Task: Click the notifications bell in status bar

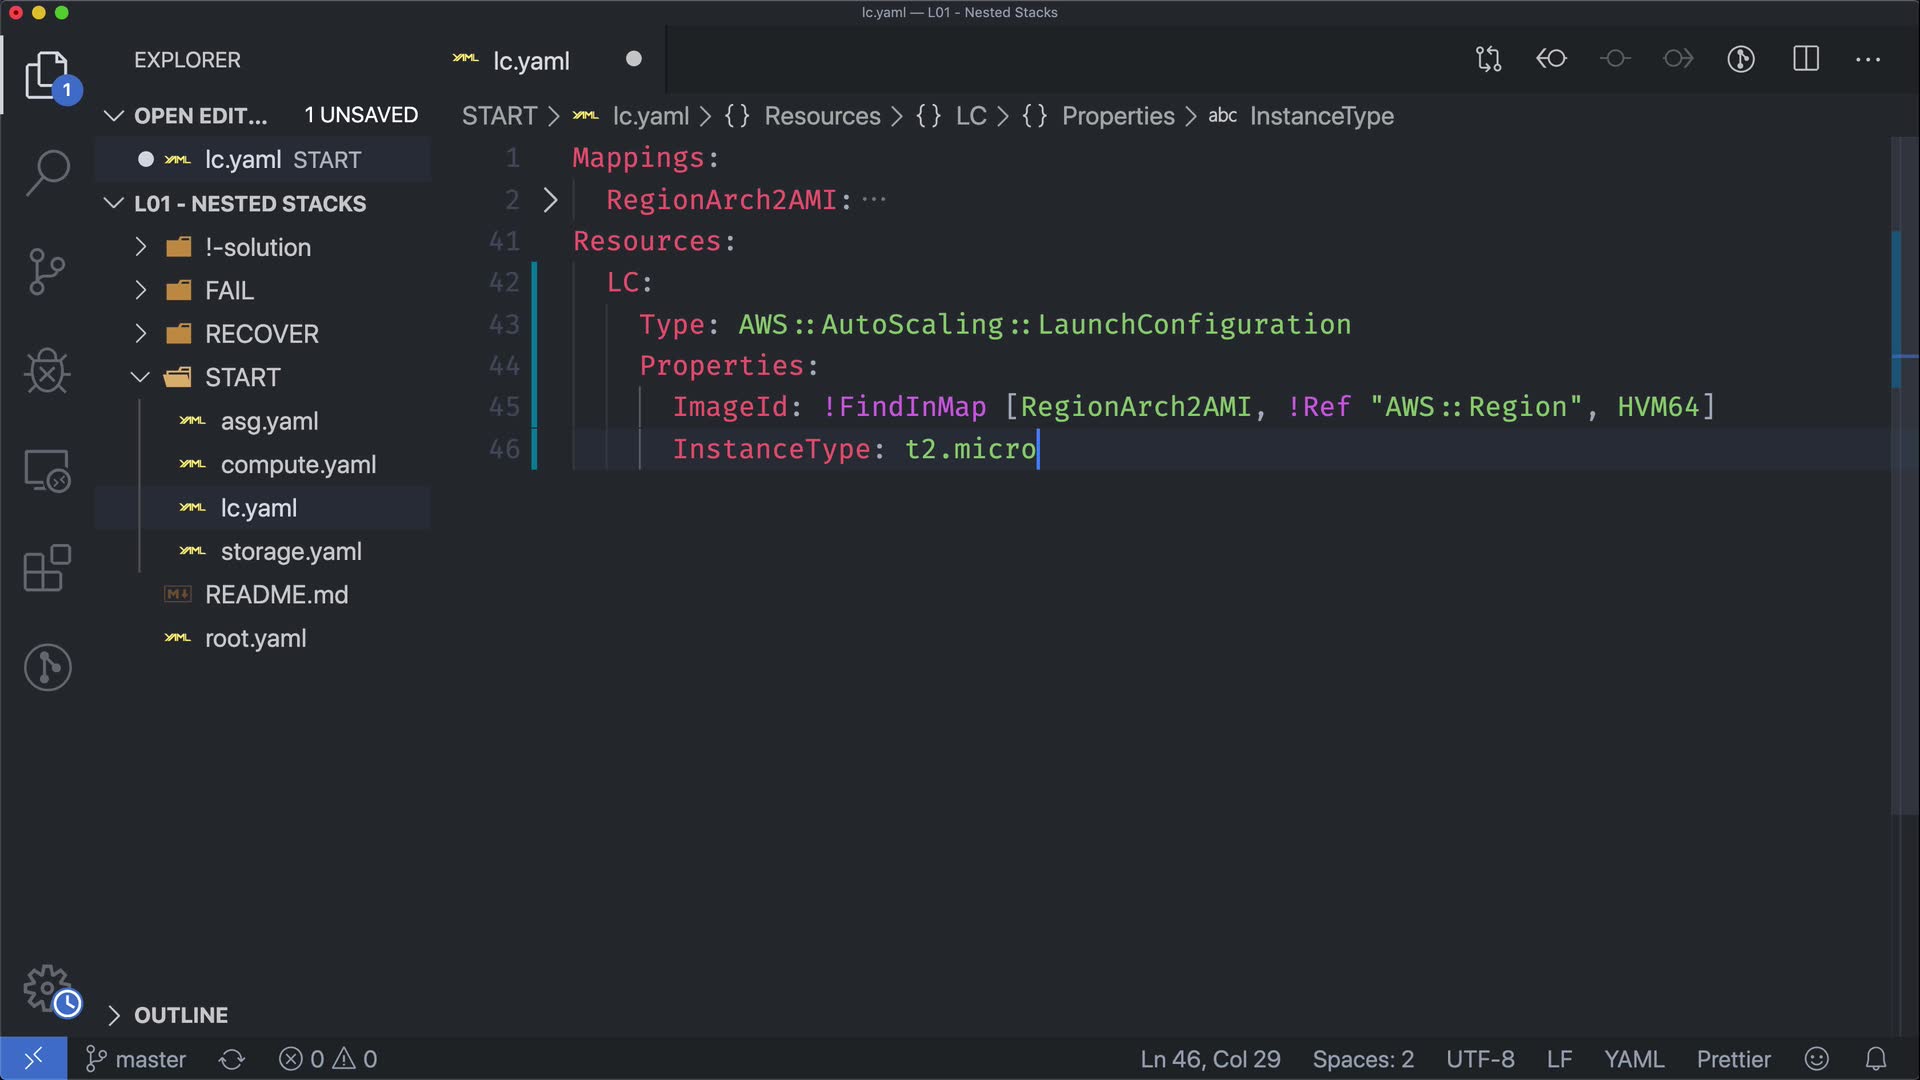Action: tap(1876, 1059)
